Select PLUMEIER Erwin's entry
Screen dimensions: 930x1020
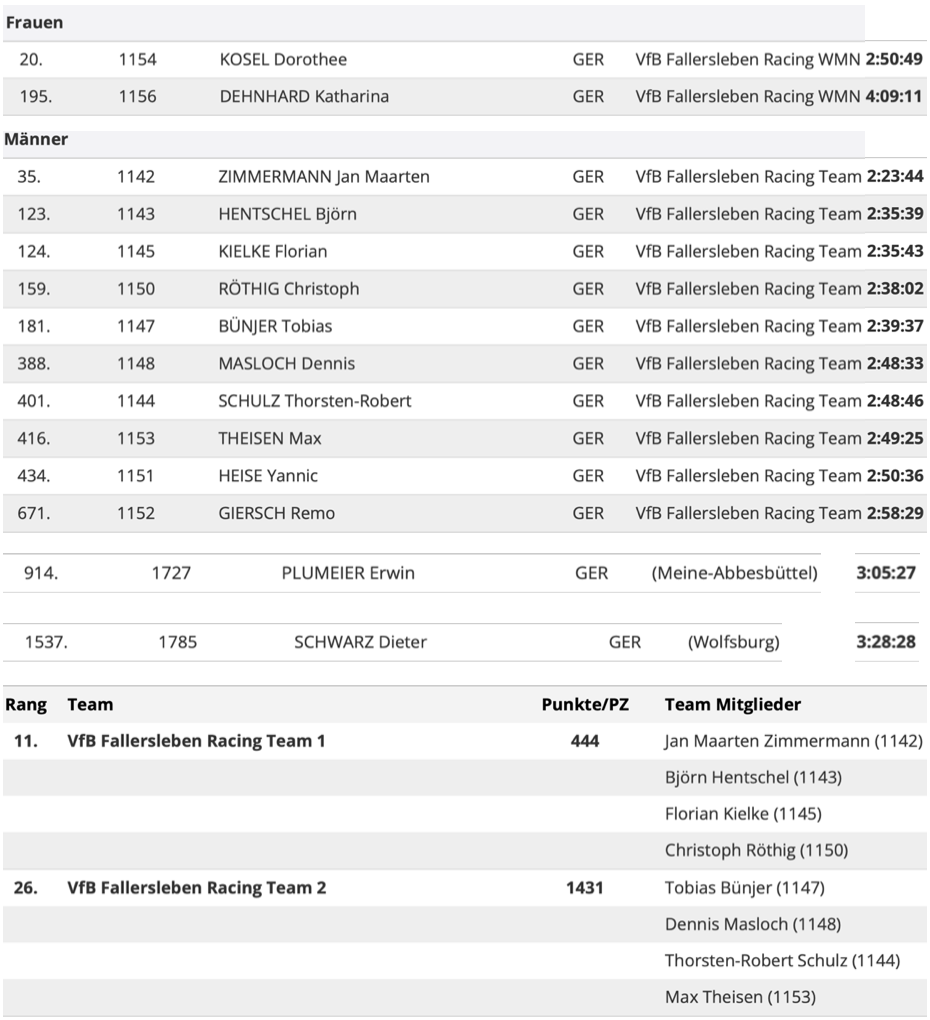pos(348,573)
